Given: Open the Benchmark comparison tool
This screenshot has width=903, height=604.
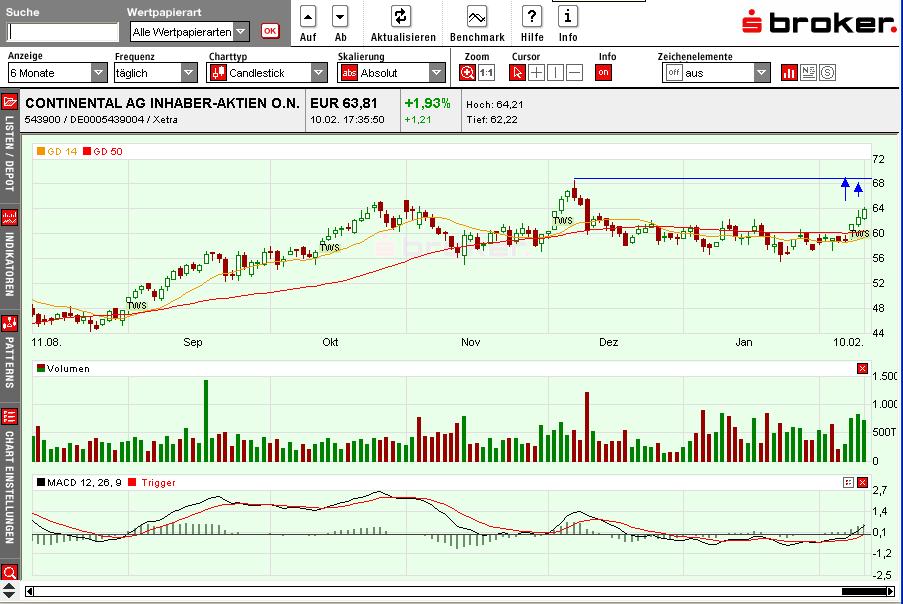Looking at the screenshot, I should (x=477, y=17).
